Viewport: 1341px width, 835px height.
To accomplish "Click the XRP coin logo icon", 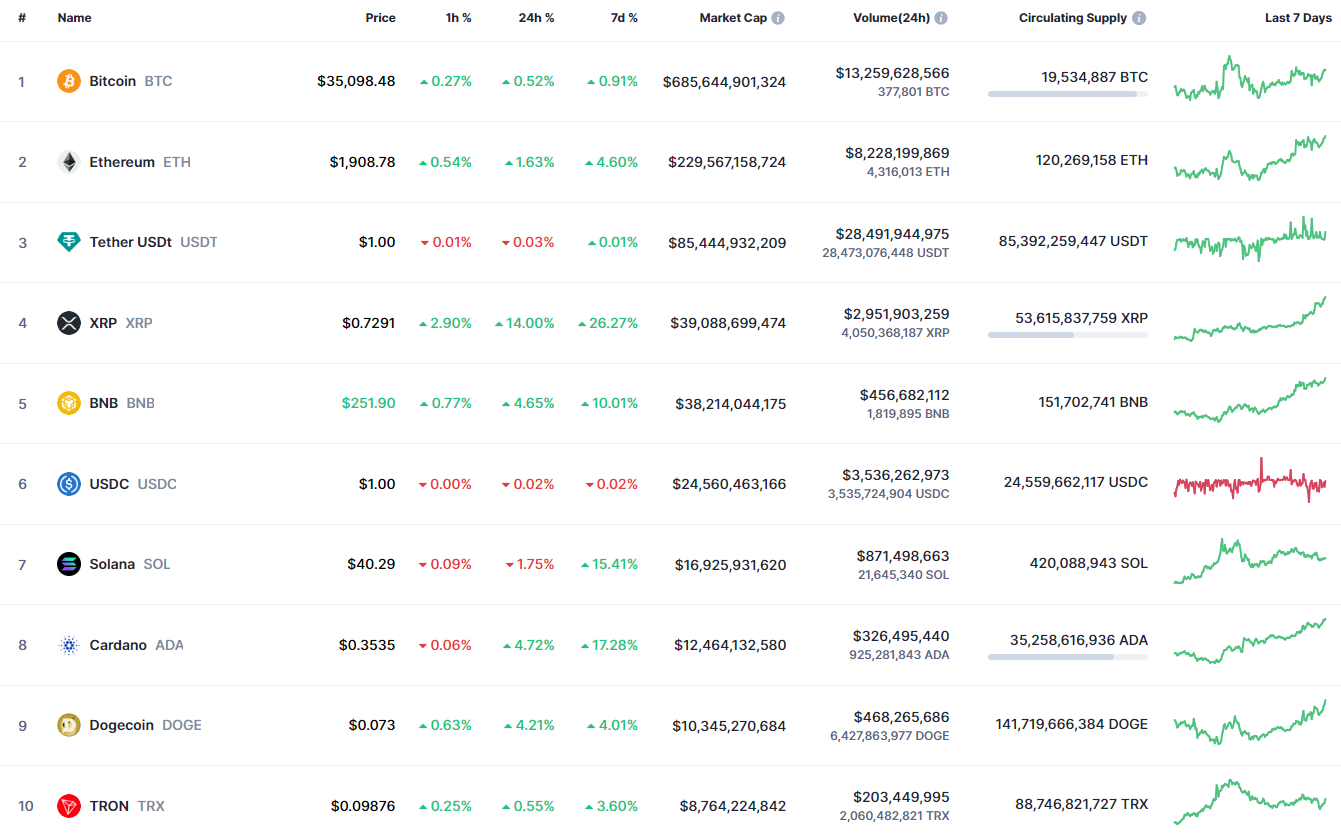I will click(x=69, y=323).
